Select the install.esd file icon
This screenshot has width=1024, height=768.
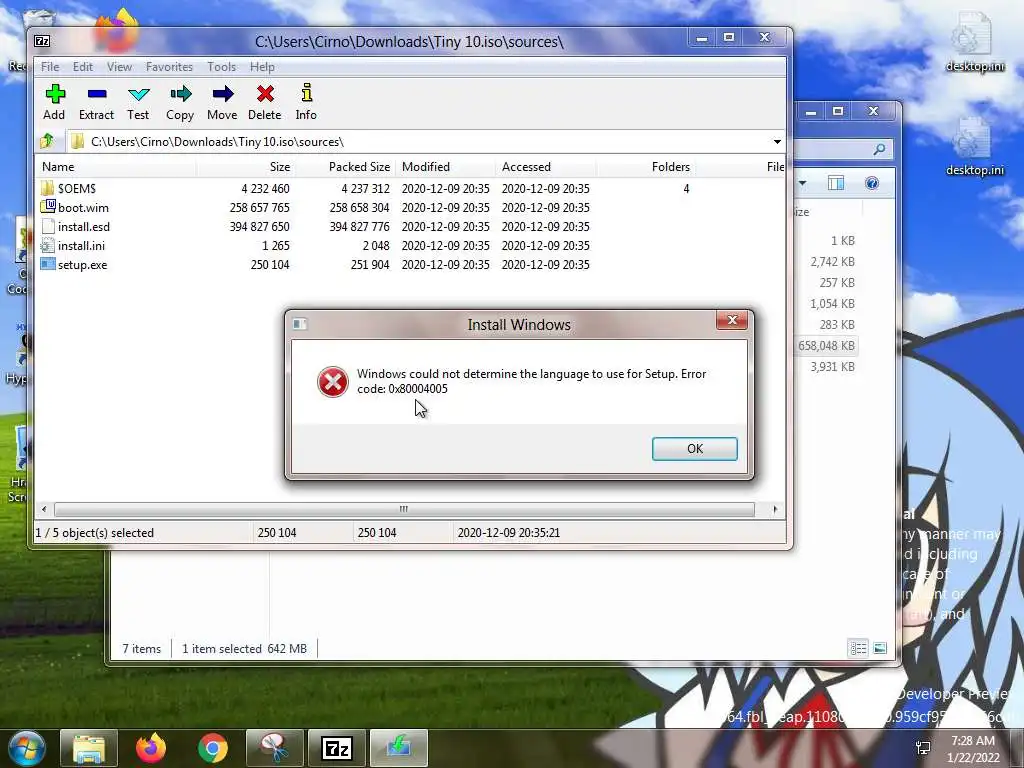[x=47, y=227]
